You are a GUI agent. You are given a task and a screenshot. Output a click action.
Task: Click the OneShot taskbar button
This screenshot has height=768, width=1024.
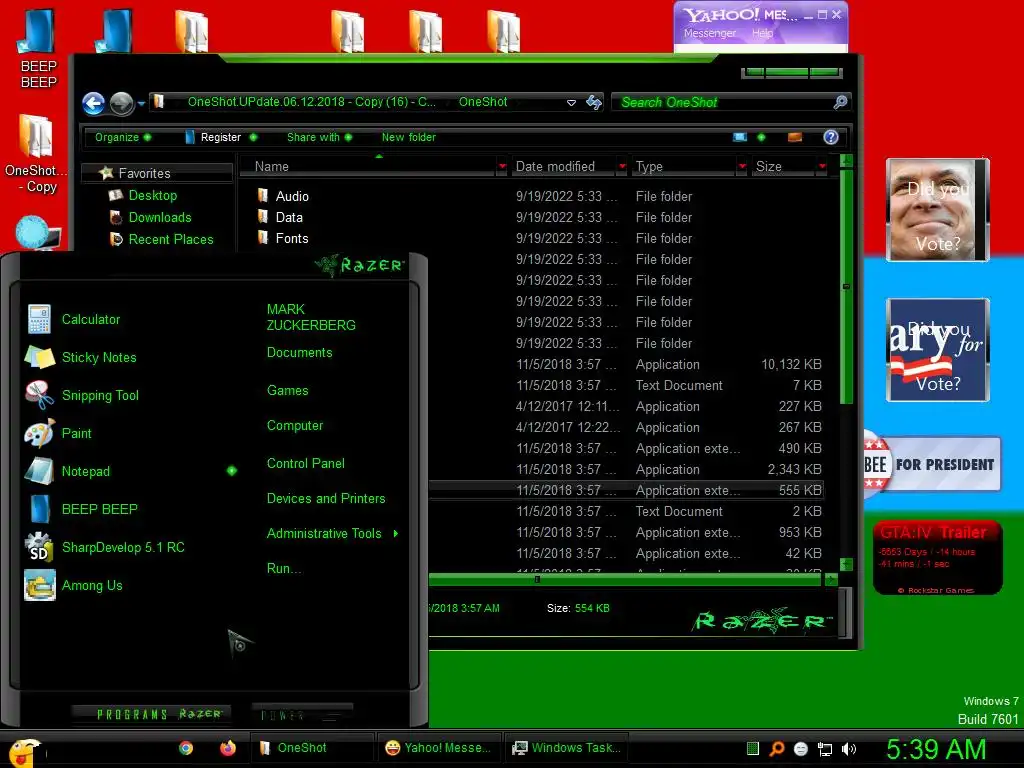(x=312, y=748)
